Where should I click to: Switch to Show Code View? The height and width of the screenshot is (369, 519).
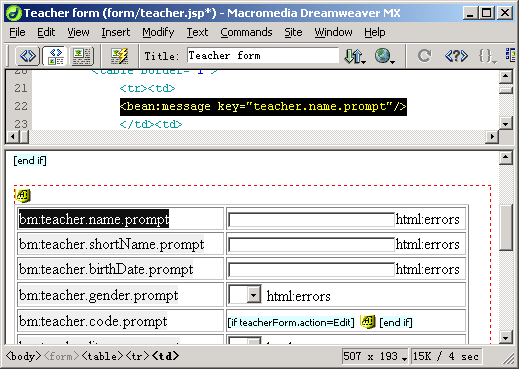pyautogui.click(x=28, y=55)
